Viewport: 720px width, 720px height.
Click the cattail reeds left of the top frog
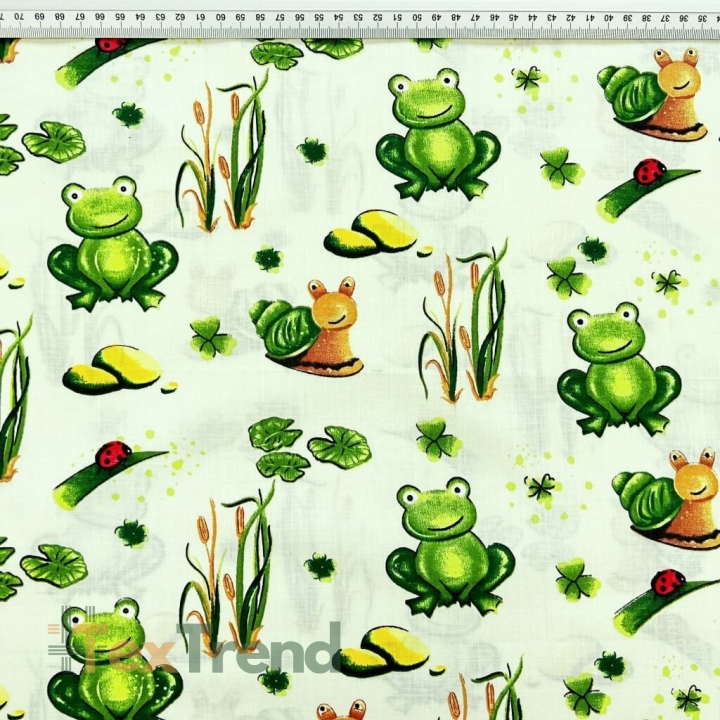click(x=222, y=151)
